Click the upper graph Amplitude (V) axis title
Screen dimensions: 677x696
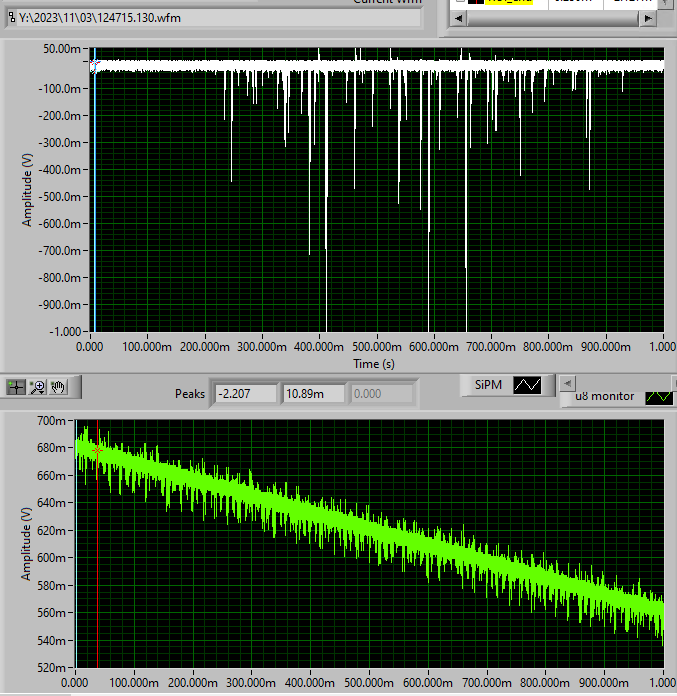click(x=27, y=190)
